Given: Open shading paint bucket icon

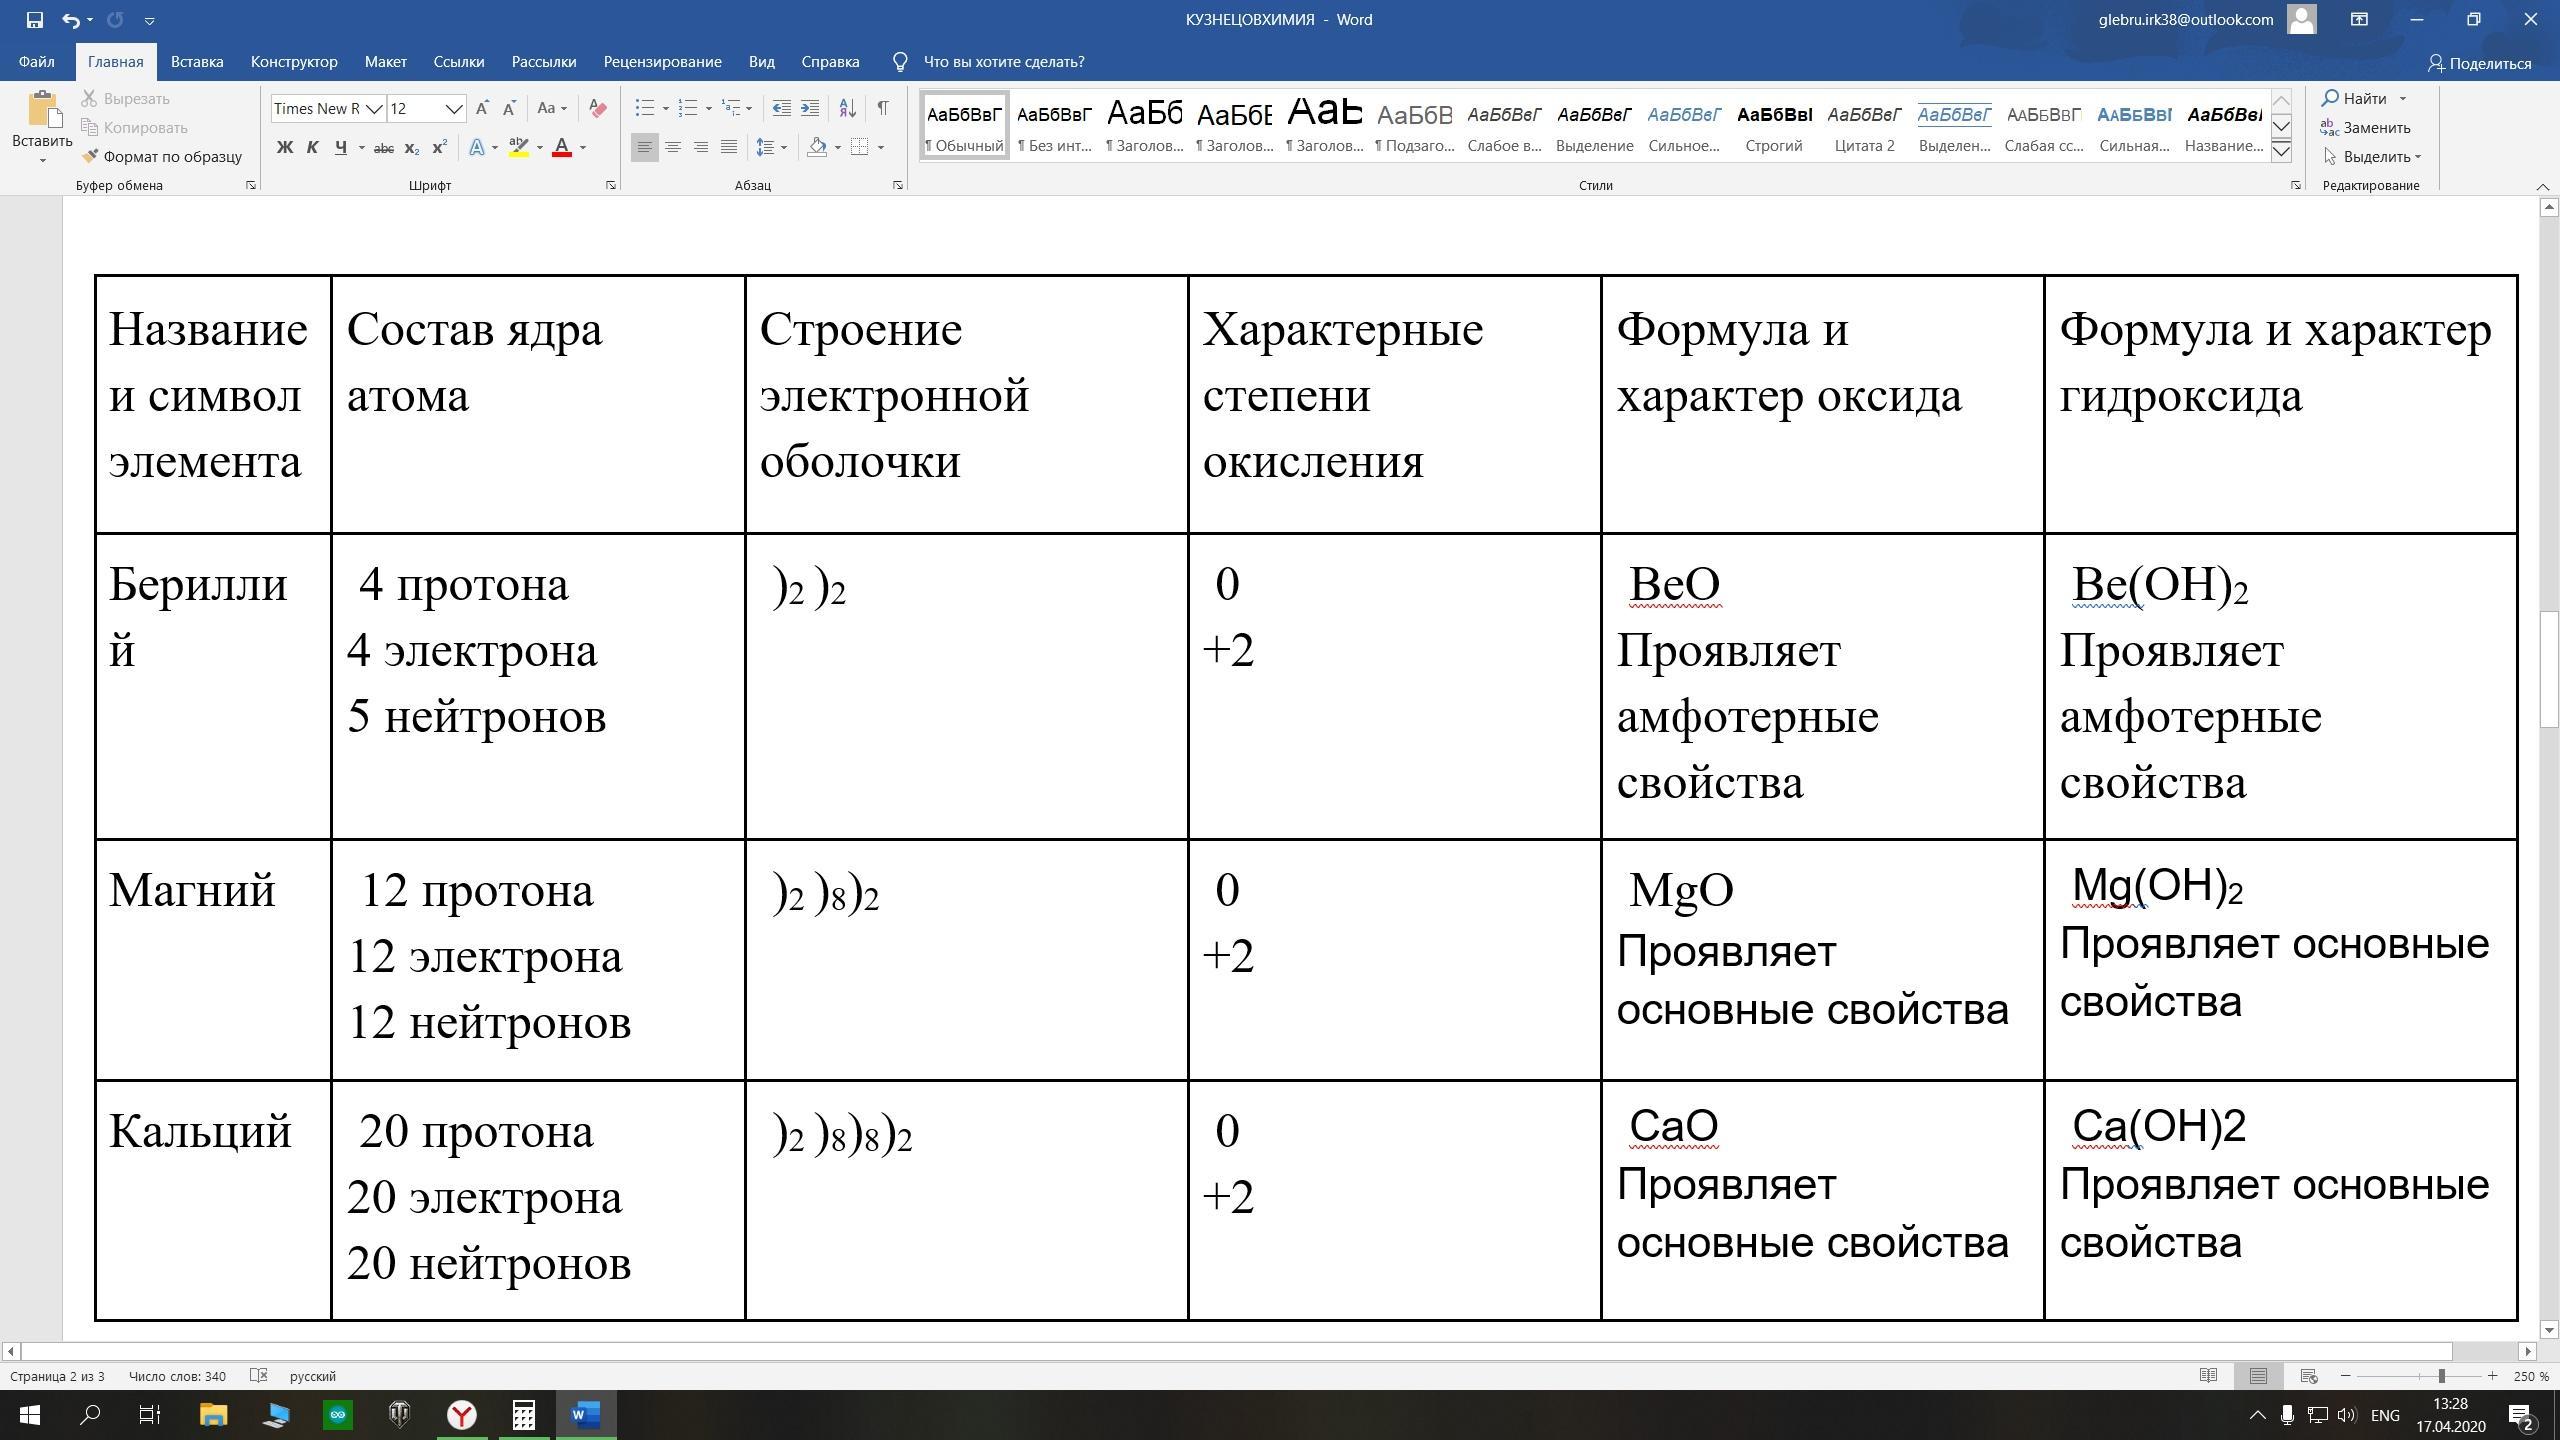Looking at the screenshot, I should click(x=817, y=147).
